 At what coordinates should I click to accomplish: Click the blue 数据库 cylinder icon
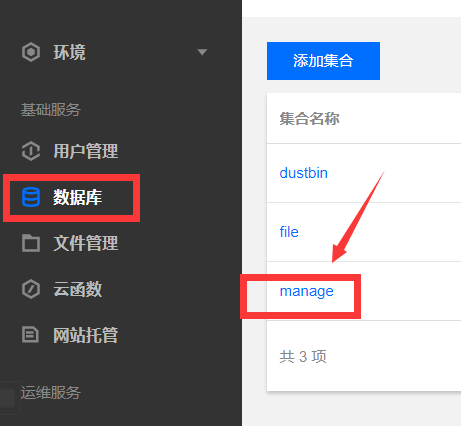[31, 197]
